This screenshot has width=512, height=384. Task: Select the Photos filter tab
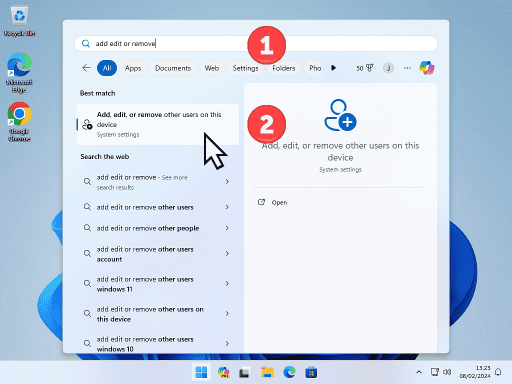pyautogui.click(x=313, y=68)
